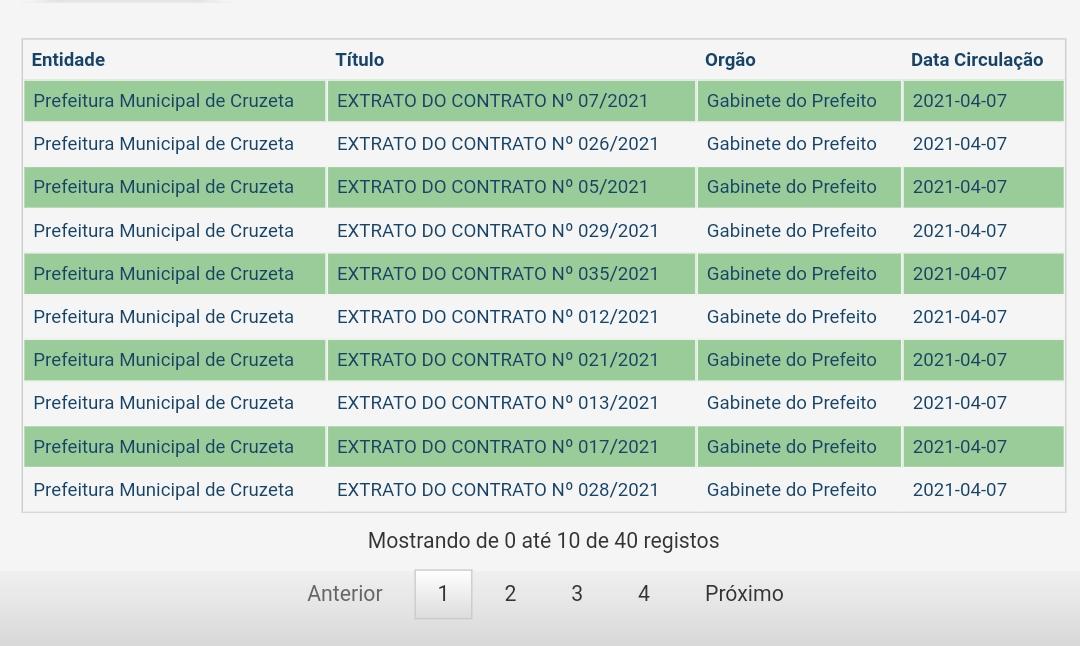Image resolution: width=1080 pixels, height=646 pixels.
Task: Go to results page 2
Action: tap(510, 594)
